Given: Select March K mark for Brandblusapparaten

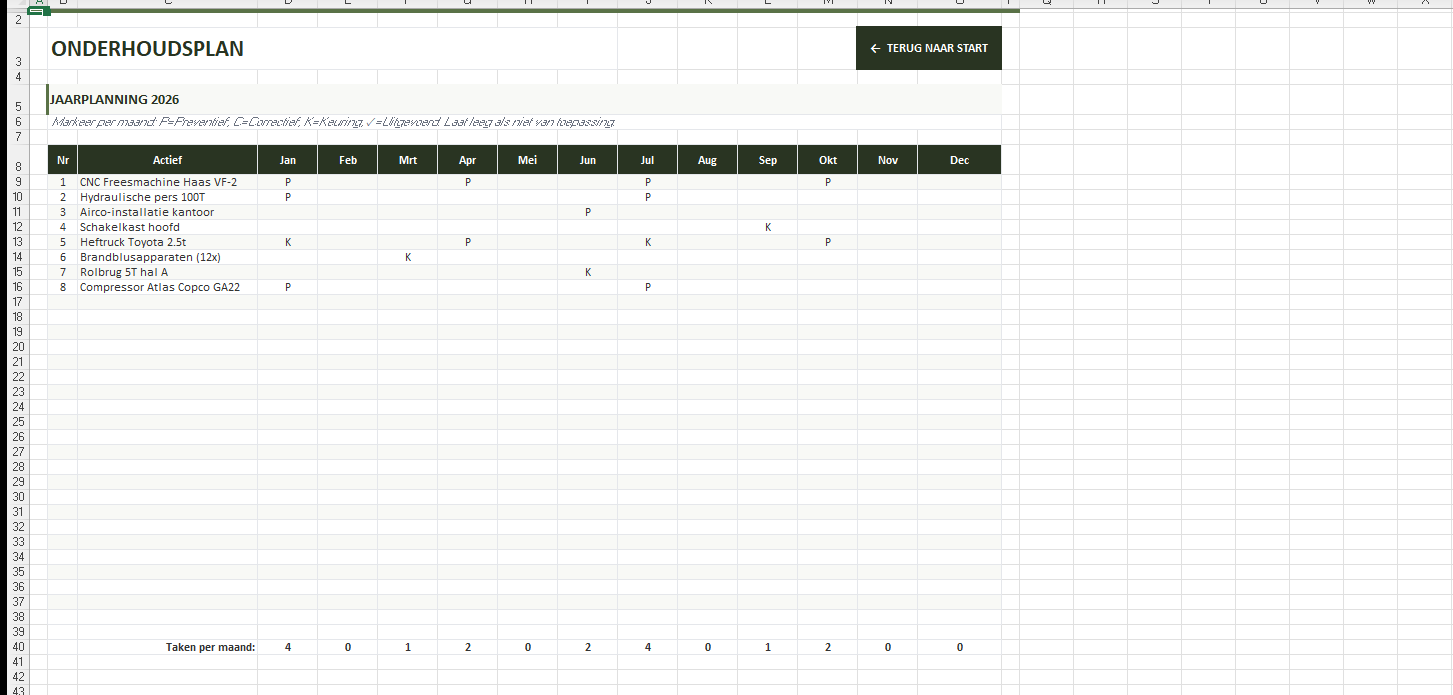Looking at the screenshot, I should (408, 257).
